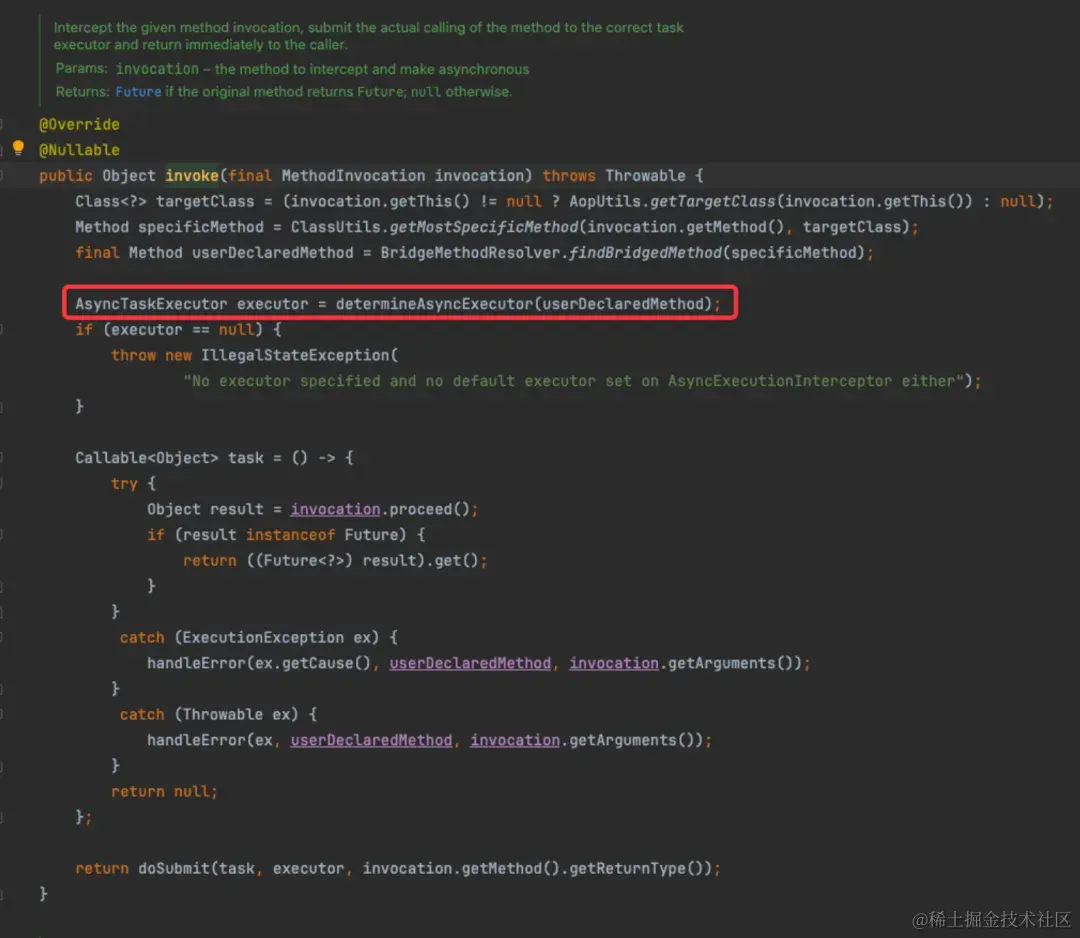
Task: Click specificMethod in the Method declaration line
Action: [x=200, y=227]
